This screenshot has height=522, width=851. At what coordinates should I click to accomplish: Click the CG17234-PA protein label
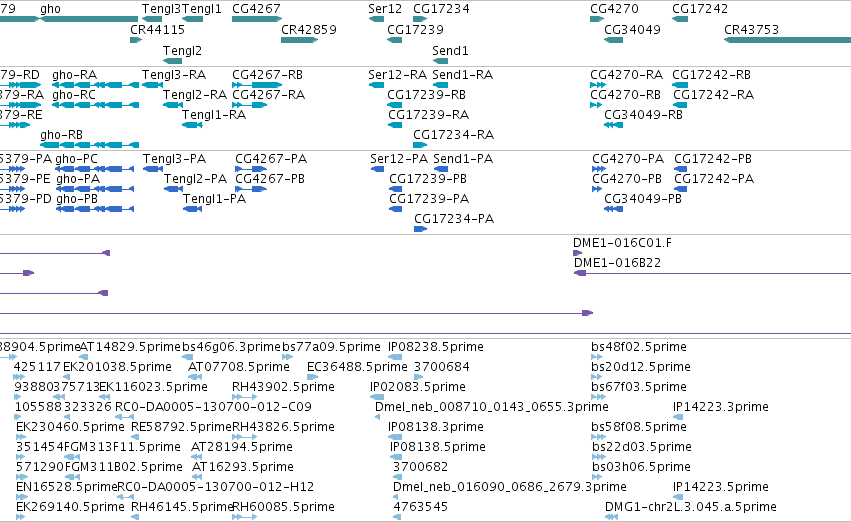(454, 219)
